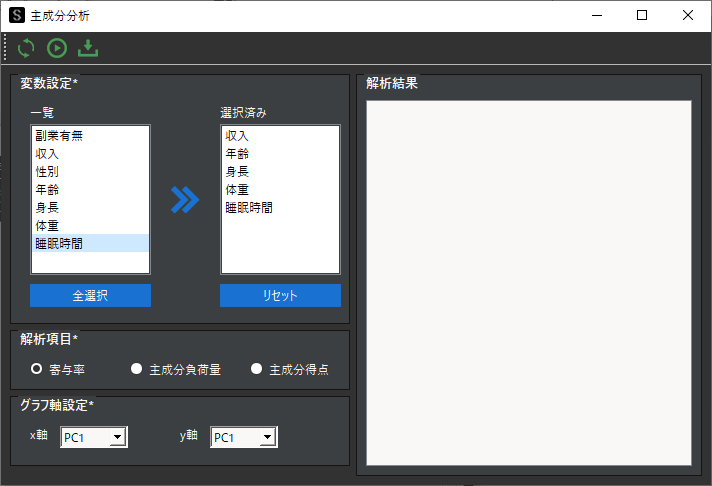This screenshot has height=486, width=712.
Task: Select highlighted 睡眠時間 in the 一覧 list
Action: tap(90, 243)
